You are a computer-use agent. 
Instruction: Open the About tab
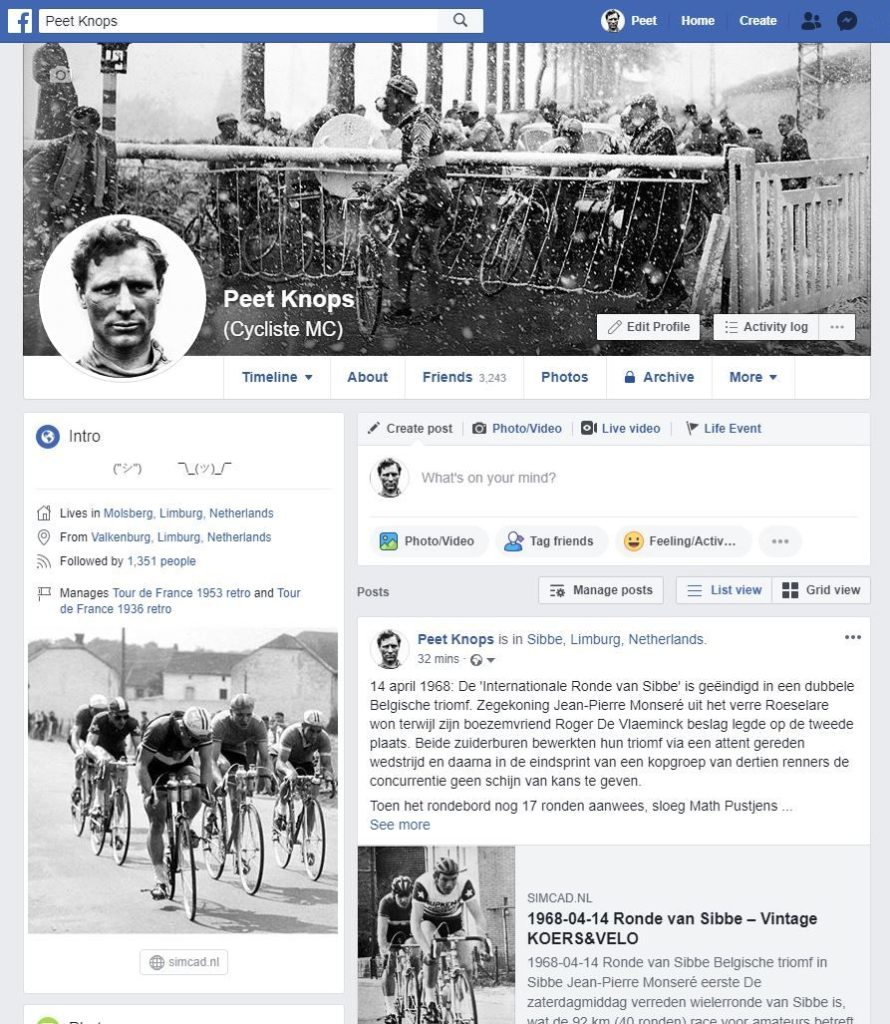click(368, 377)
